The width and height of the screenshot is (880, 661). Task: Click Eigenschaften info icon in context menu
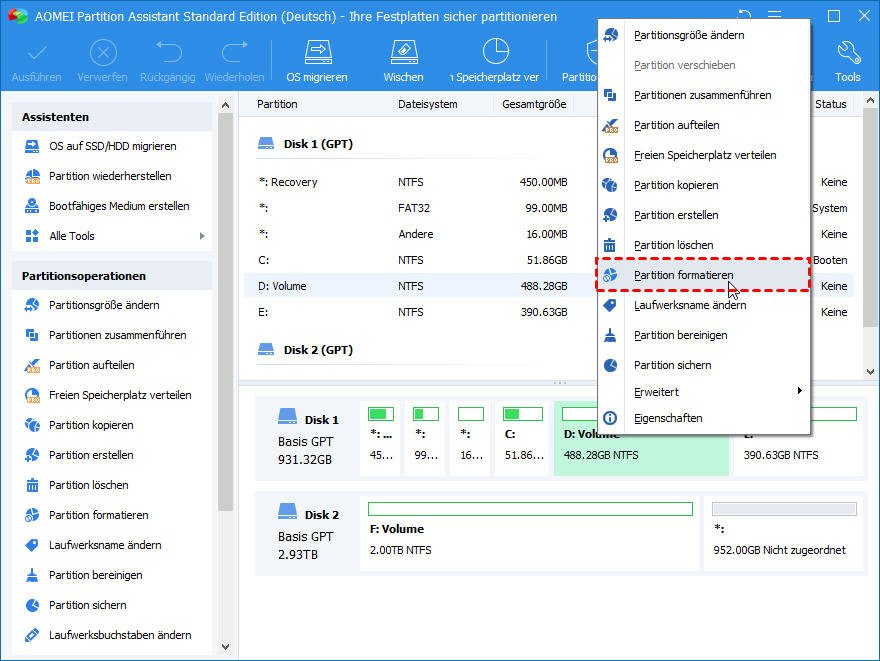click(x=610, y=418)
